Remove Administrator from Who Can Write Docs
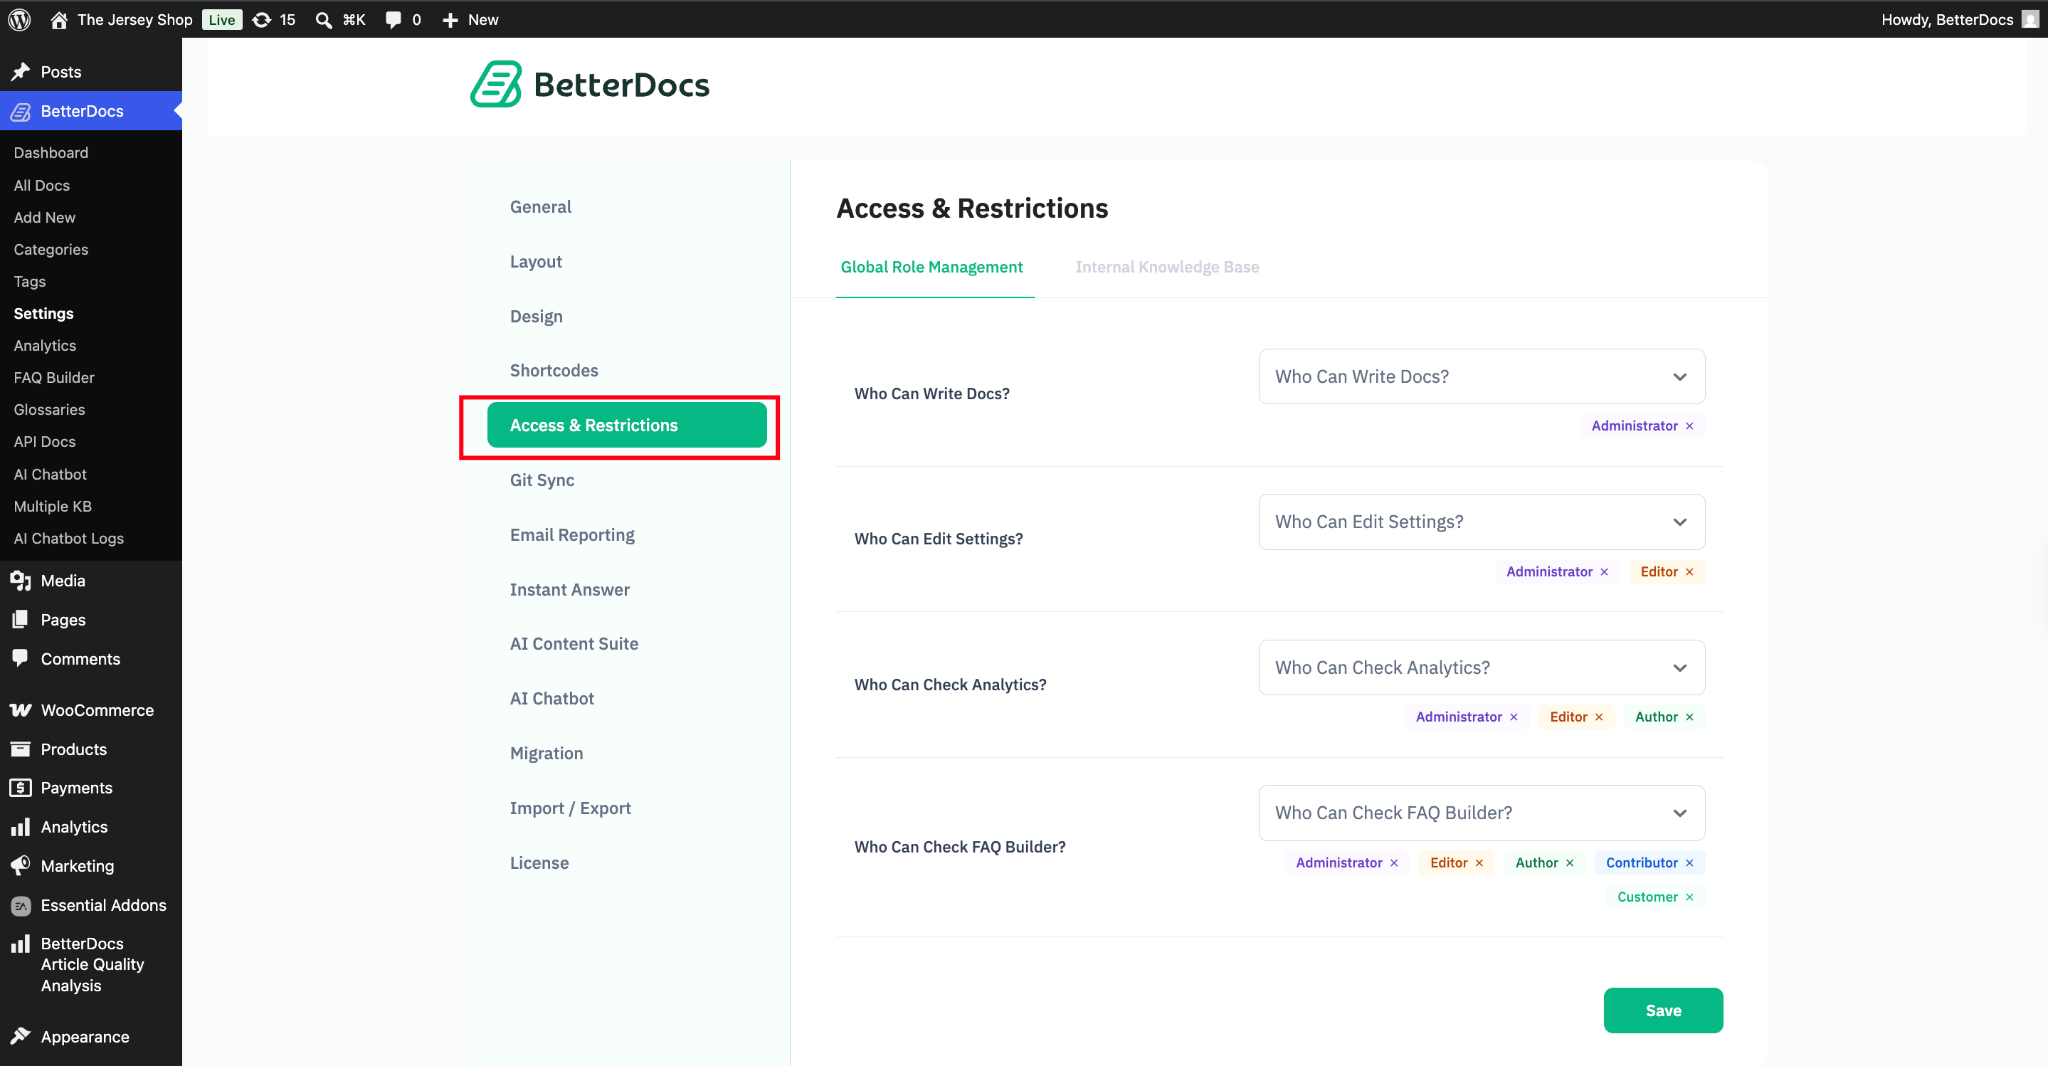 (1690, 426)
